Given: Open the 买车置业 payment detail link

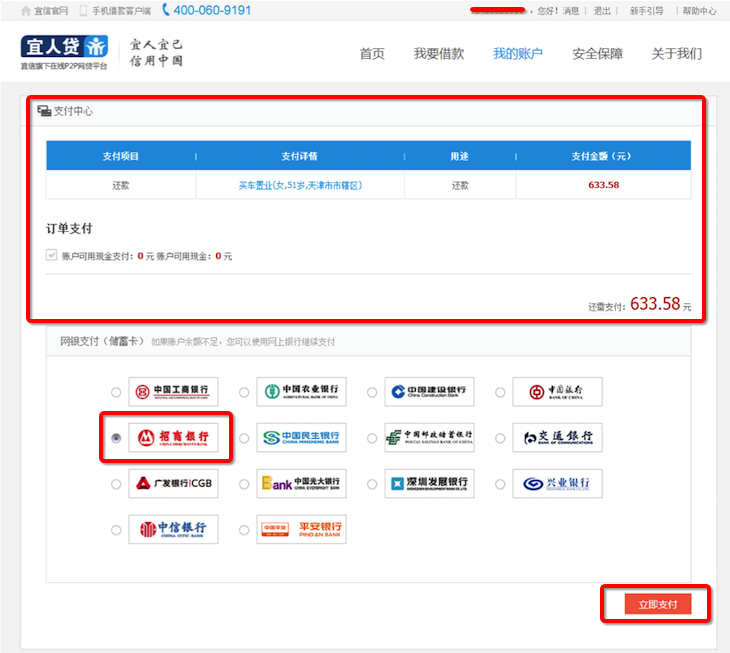Looking at the screenshot, I should (x=300, y=185).
